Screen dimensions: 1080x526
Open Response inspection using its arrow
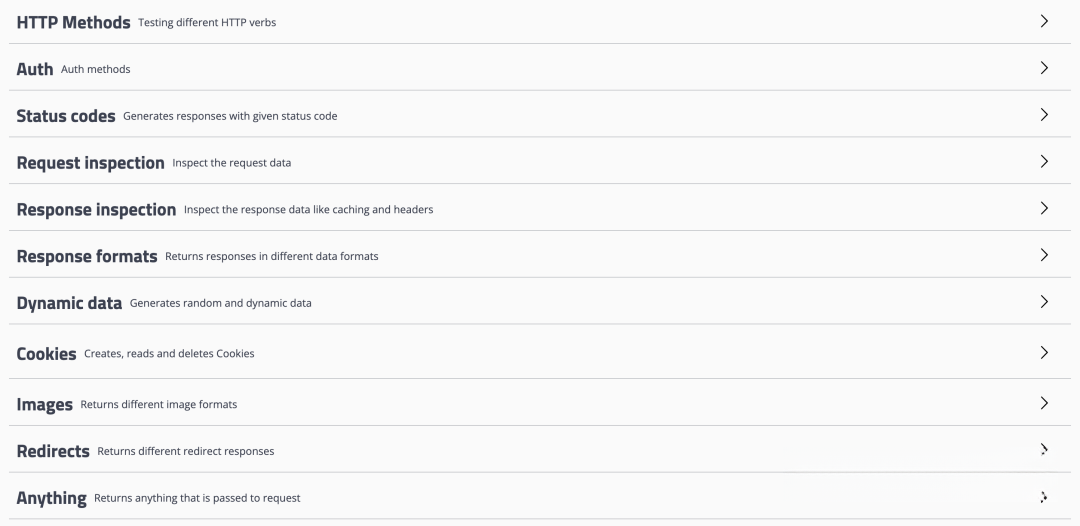pyautogui.click(x=1044, y=208)
